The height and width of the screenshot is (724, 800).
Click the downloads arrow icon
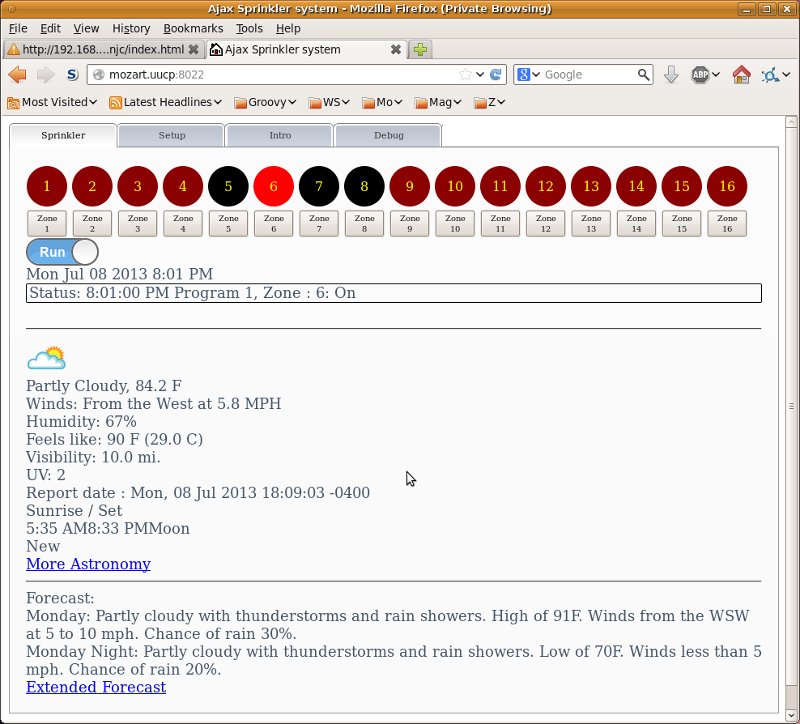(x=670, y=74)
